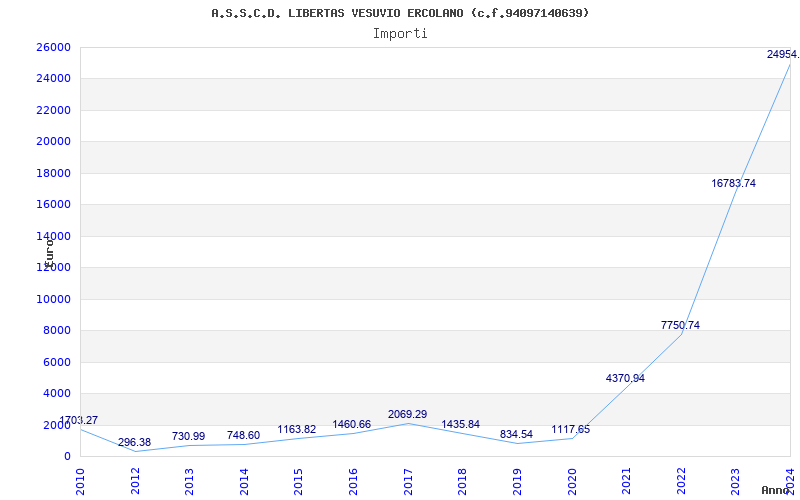Click the 16000 y-axis tick label
The height and width of the screenshot is (500, 800).
click(53, 205)
